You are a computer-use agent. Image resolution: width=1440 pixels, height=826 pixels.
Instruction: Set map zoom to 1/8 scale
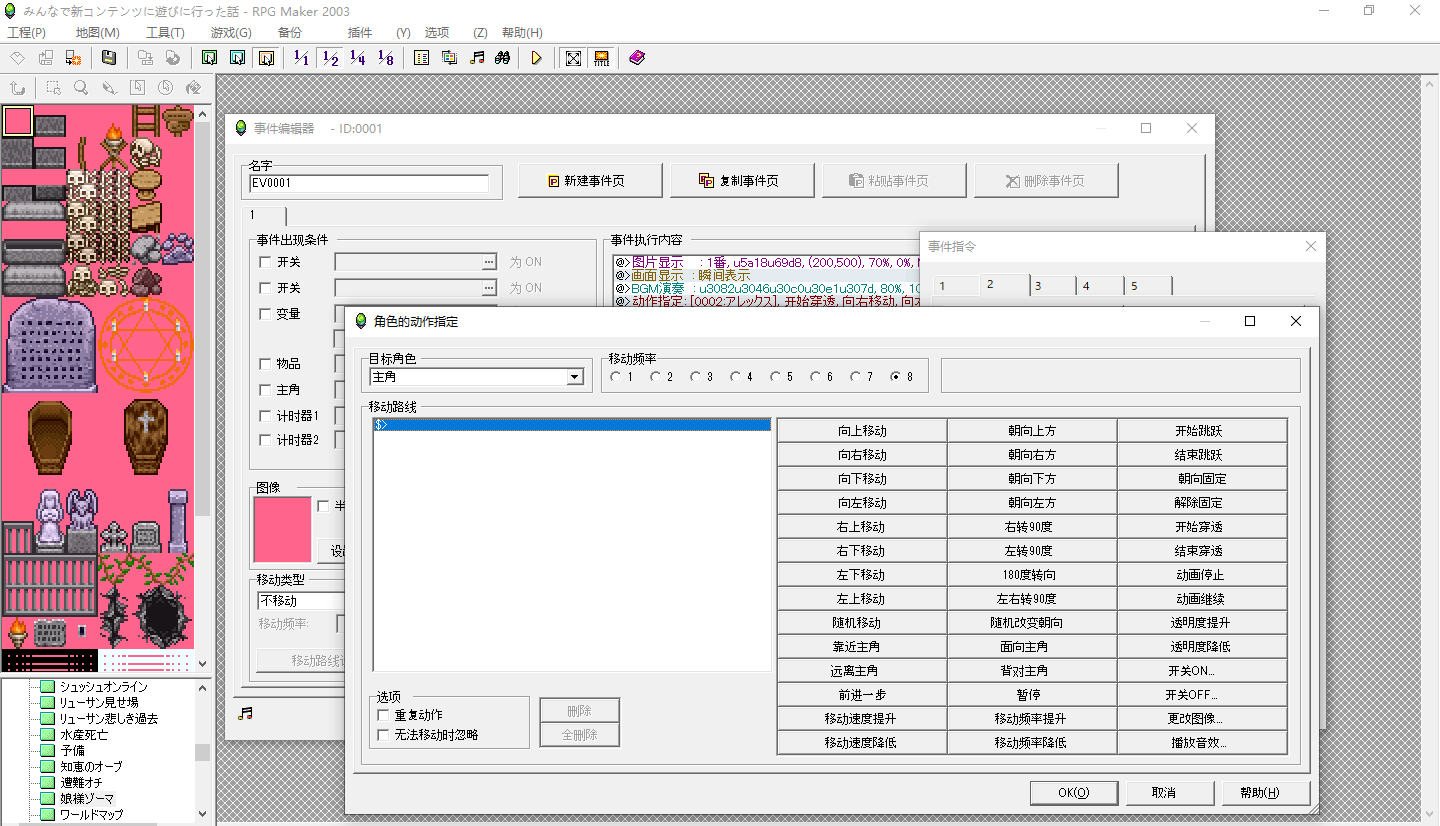[x=386, y=58]
